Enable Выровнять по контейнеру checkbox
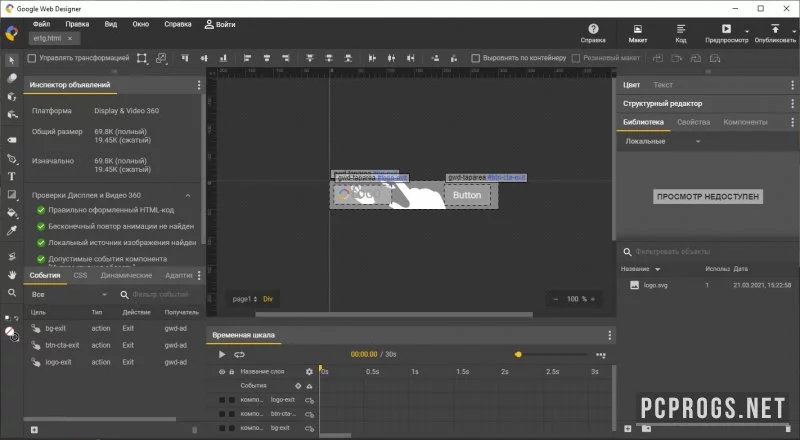800x440 pixels. tap(476, 58)
